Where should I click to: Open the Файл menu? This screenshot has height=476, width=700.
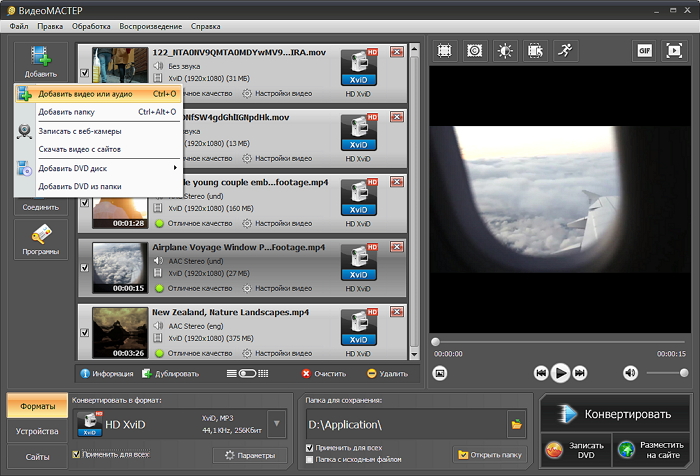19,26
